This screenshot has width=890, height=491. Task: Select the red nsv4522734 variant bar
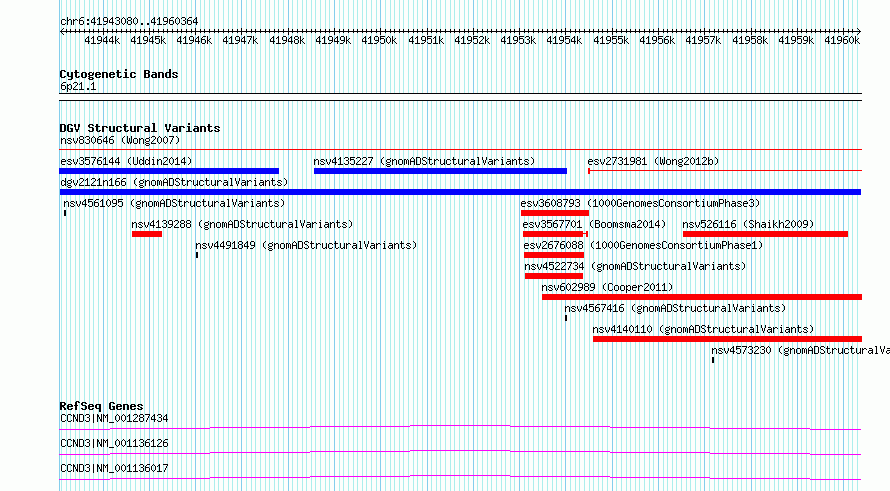tap(554, 276)
